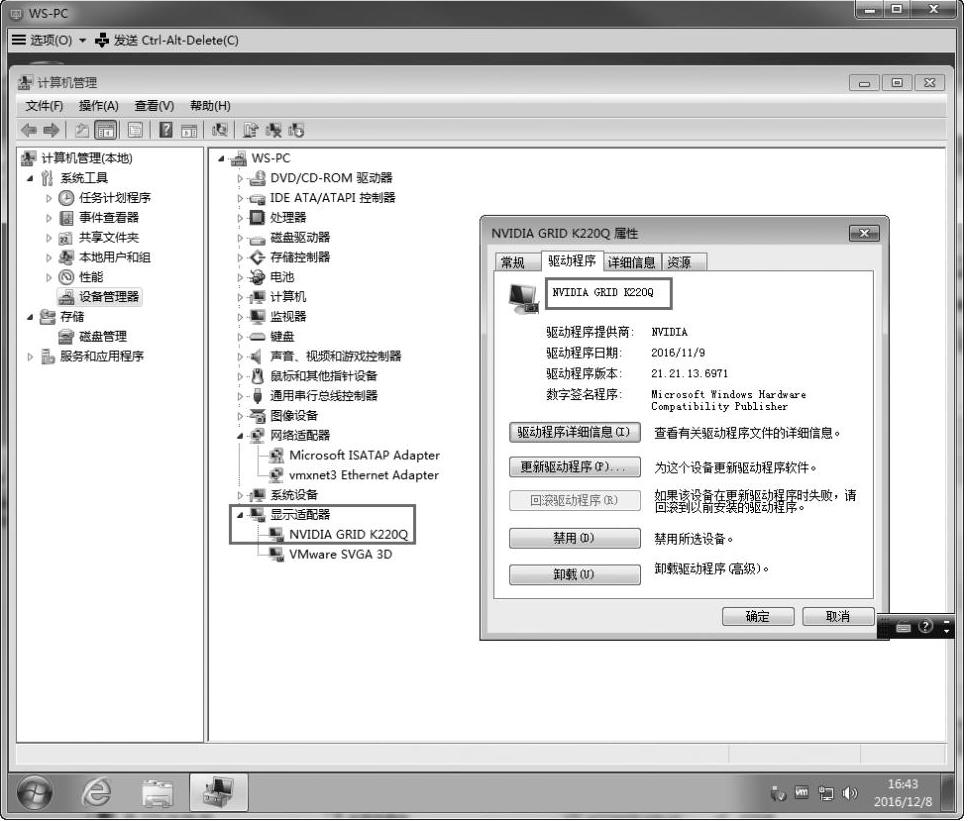Click the 卸载(U) button
Screen dimensions: 971x821
[574, 574]
